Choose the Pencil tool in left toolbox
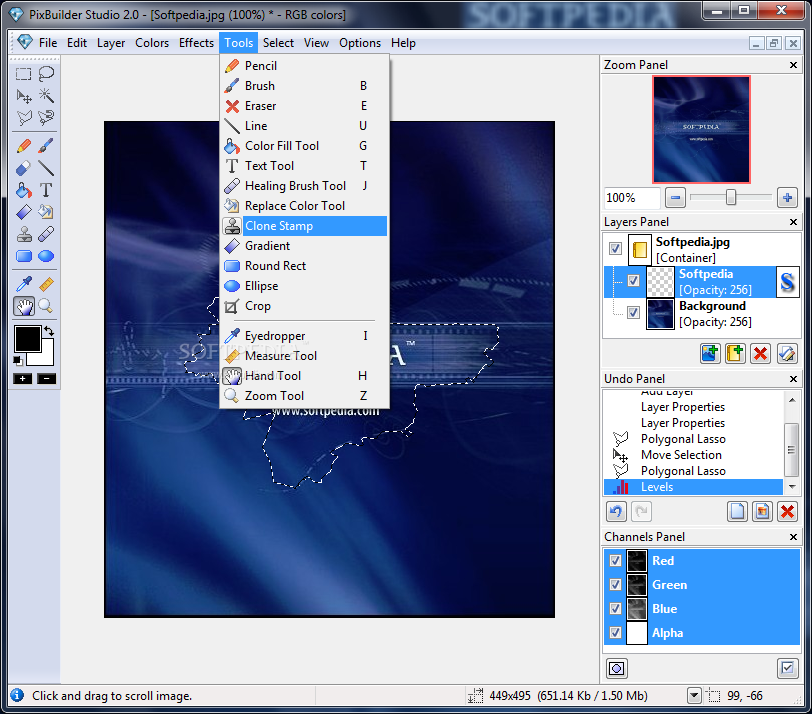This screenshot has height=714, width=812. (23, 146)
